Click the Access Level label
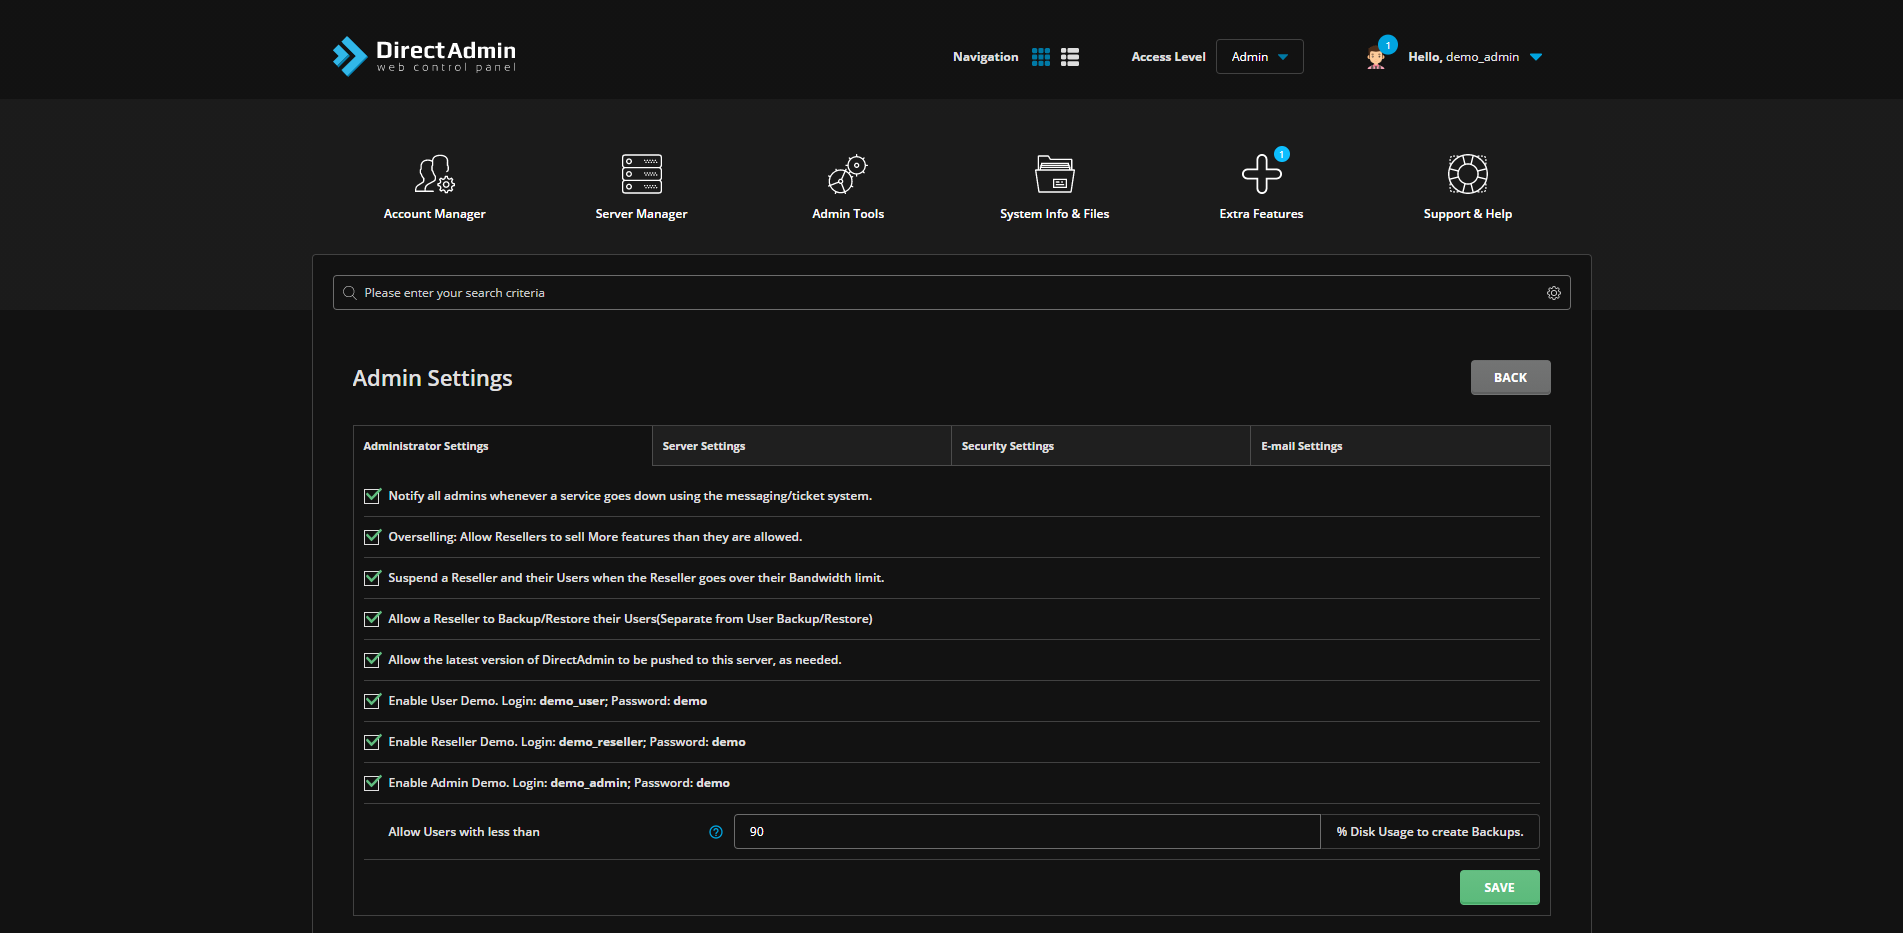The image size is (1903, 933). 1168,57
